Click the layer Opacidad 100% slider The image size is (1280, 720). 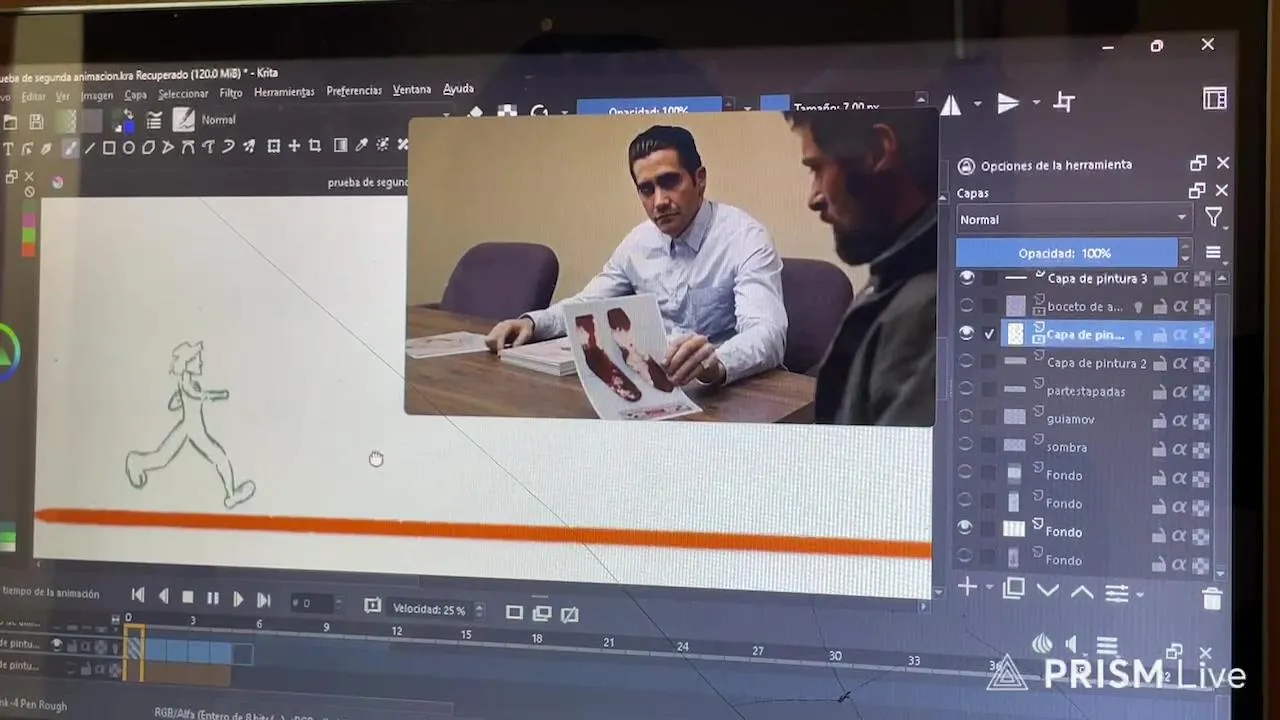[x=1066, y=253]
